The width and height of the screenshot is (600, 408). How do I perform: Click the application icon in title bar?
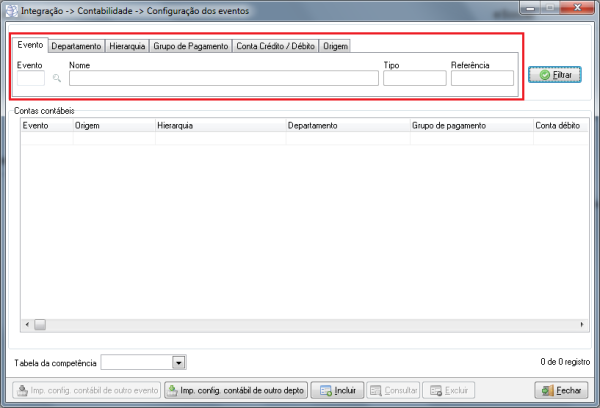(11, 9)
